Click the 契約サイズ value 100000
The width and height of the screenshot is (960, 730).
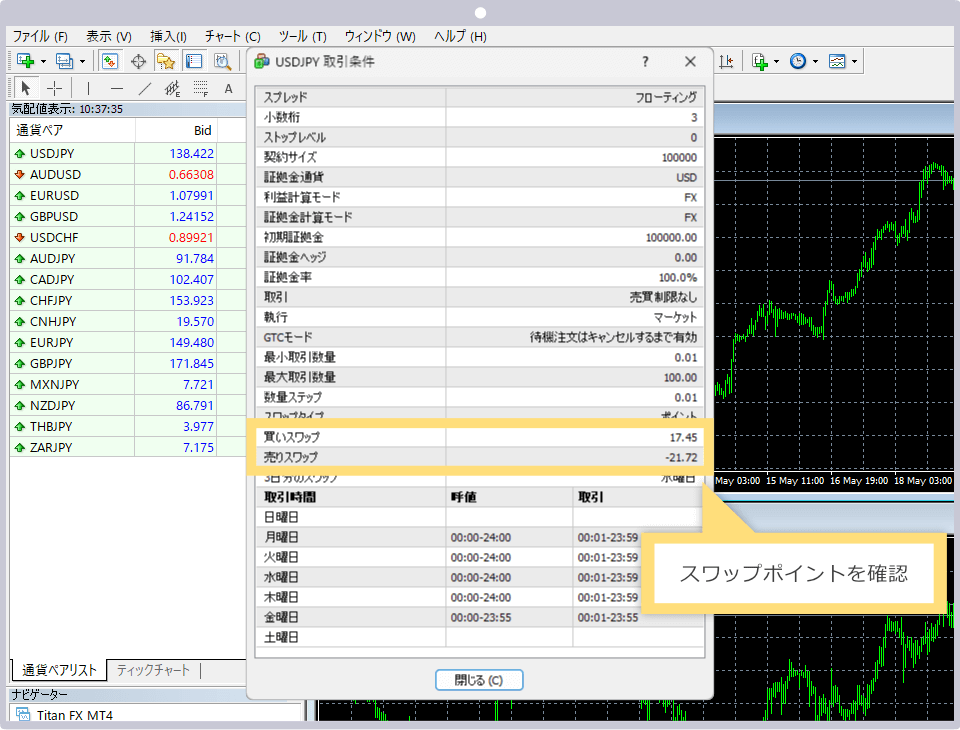679,157
